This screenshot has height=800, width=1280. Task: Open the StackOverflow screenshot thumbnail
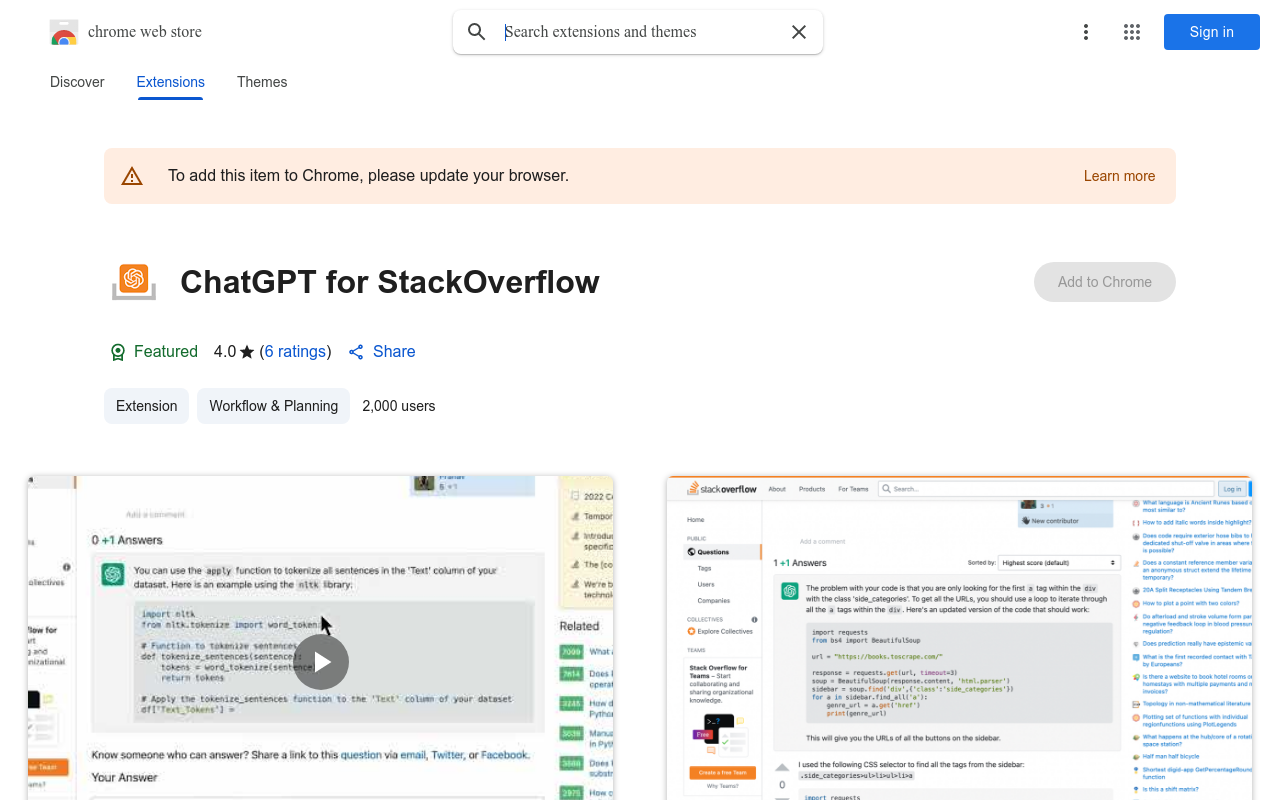[959, 638]
